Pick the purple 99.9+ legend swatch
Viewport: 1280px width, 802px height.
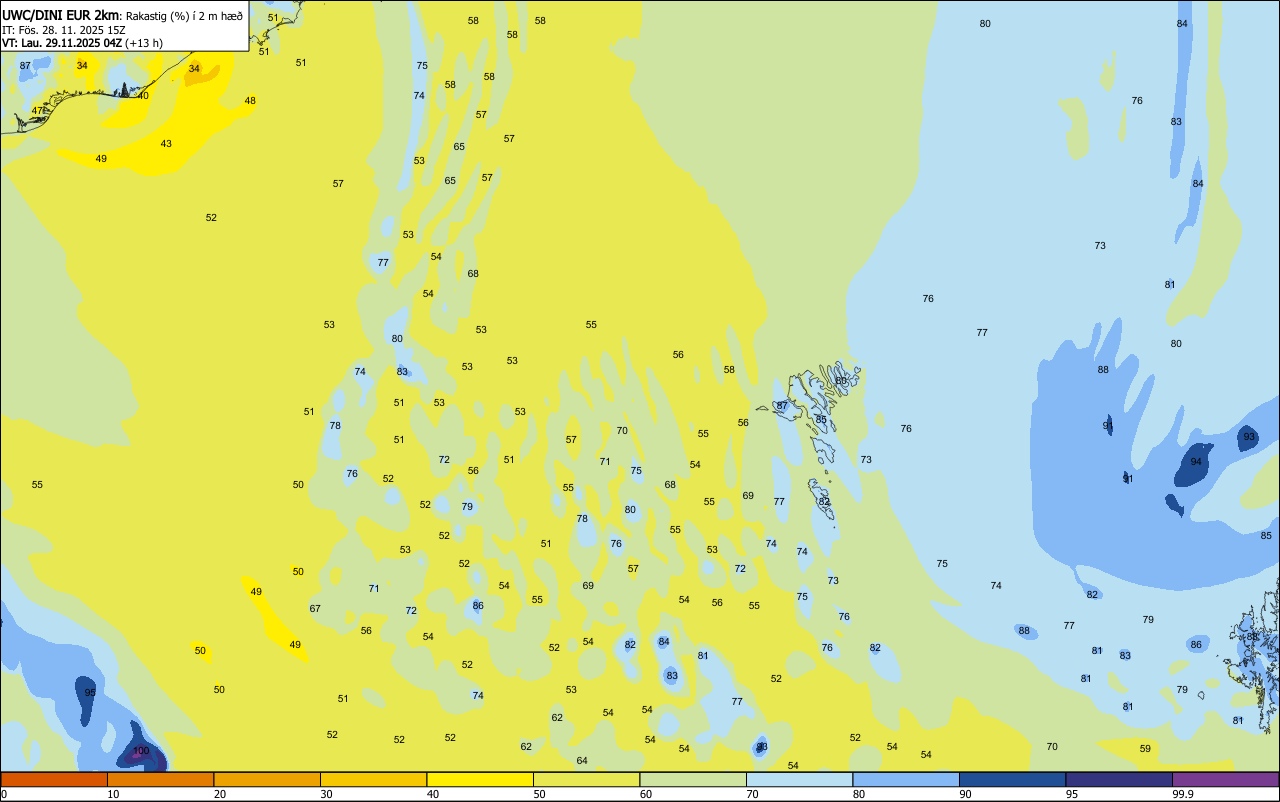(x=1225, y=779)
